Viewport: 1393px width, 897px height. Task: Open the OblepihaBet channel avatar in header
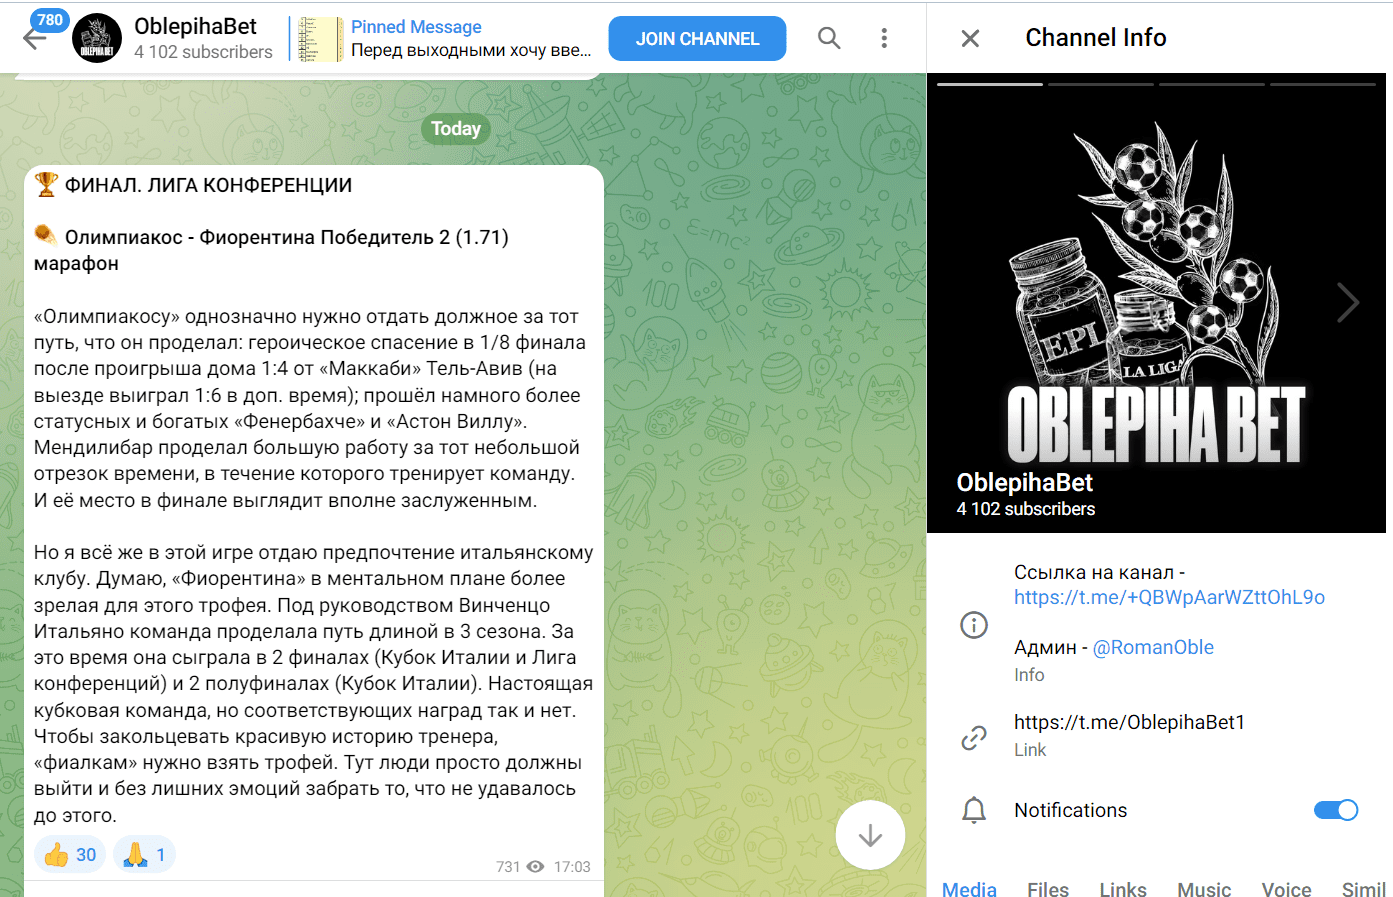[97, 39]
